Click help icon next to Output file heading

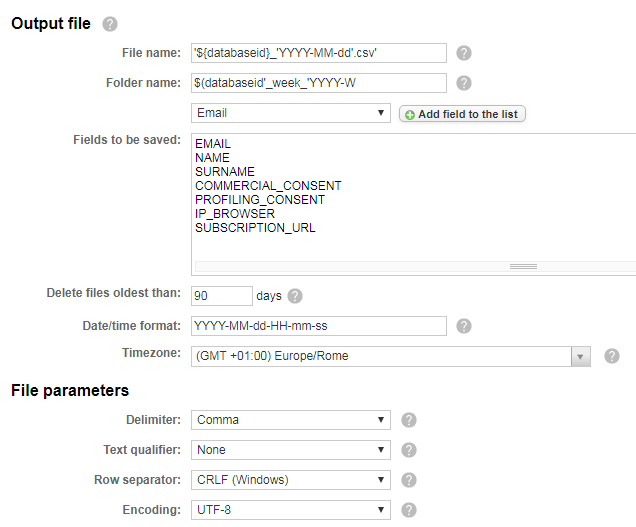(110, 23)
